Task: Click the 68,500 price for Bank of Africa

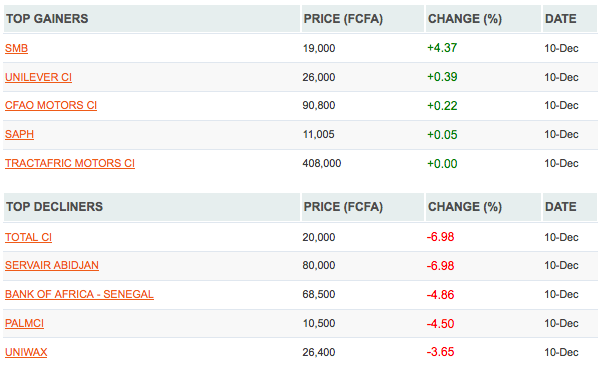Action: tap(319, 294)
